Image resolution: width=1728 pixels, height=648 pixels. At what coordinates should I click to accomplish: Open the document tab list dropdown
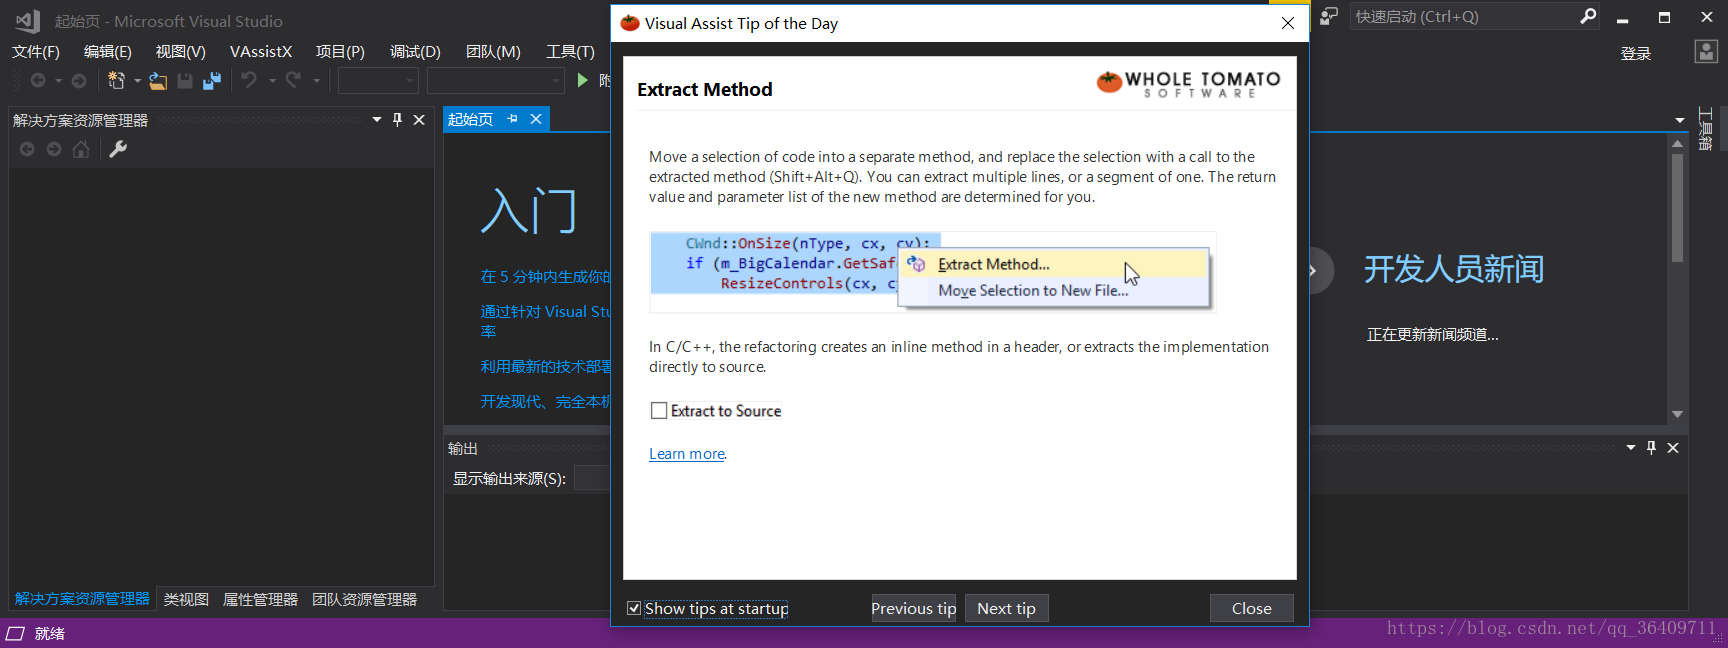coord(1680,120)
